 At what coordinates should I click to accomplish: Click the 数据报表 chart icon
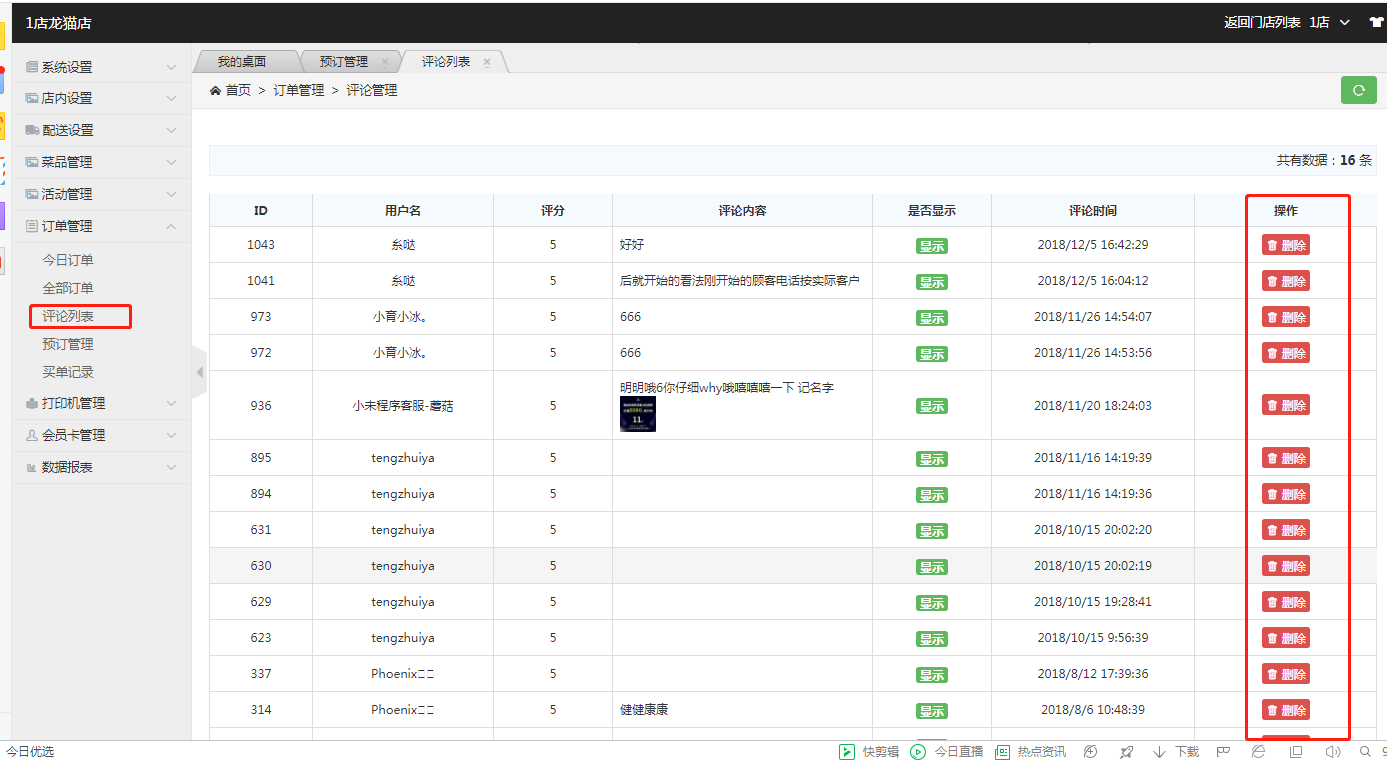tap(32, 468)
